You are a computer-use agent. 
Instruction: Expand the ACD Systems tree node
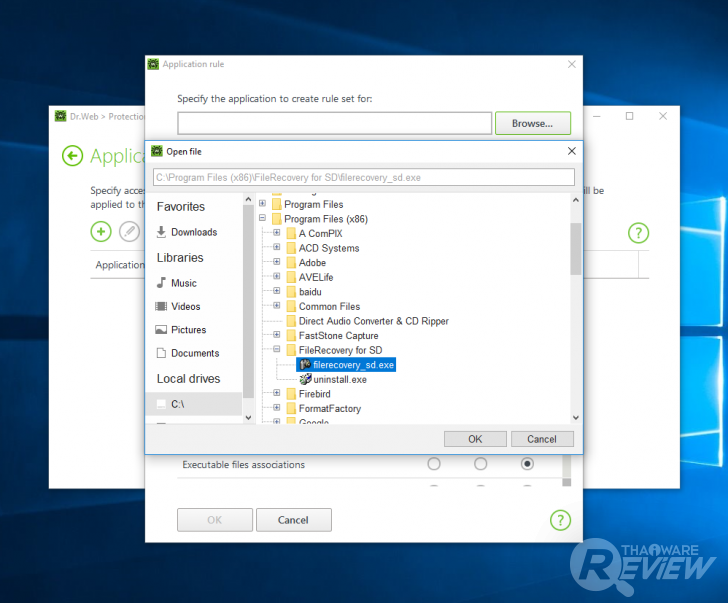click(x=277, y=247)
